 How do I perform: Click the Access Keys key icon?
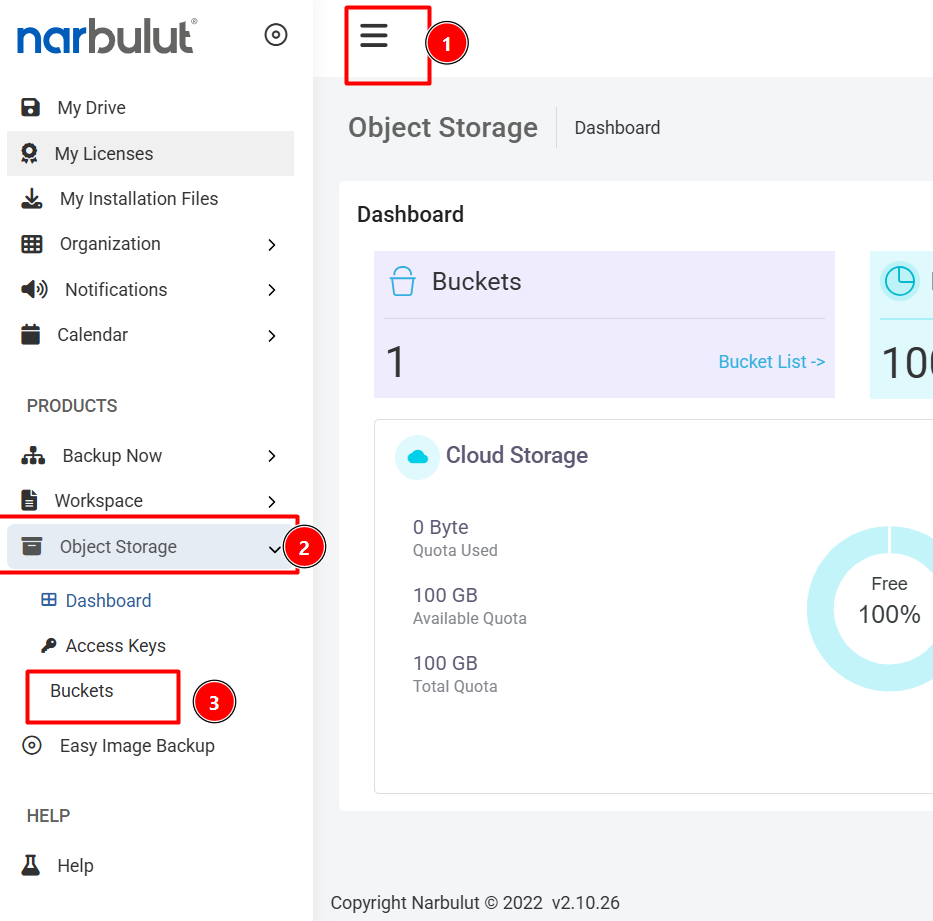(49, 645)
